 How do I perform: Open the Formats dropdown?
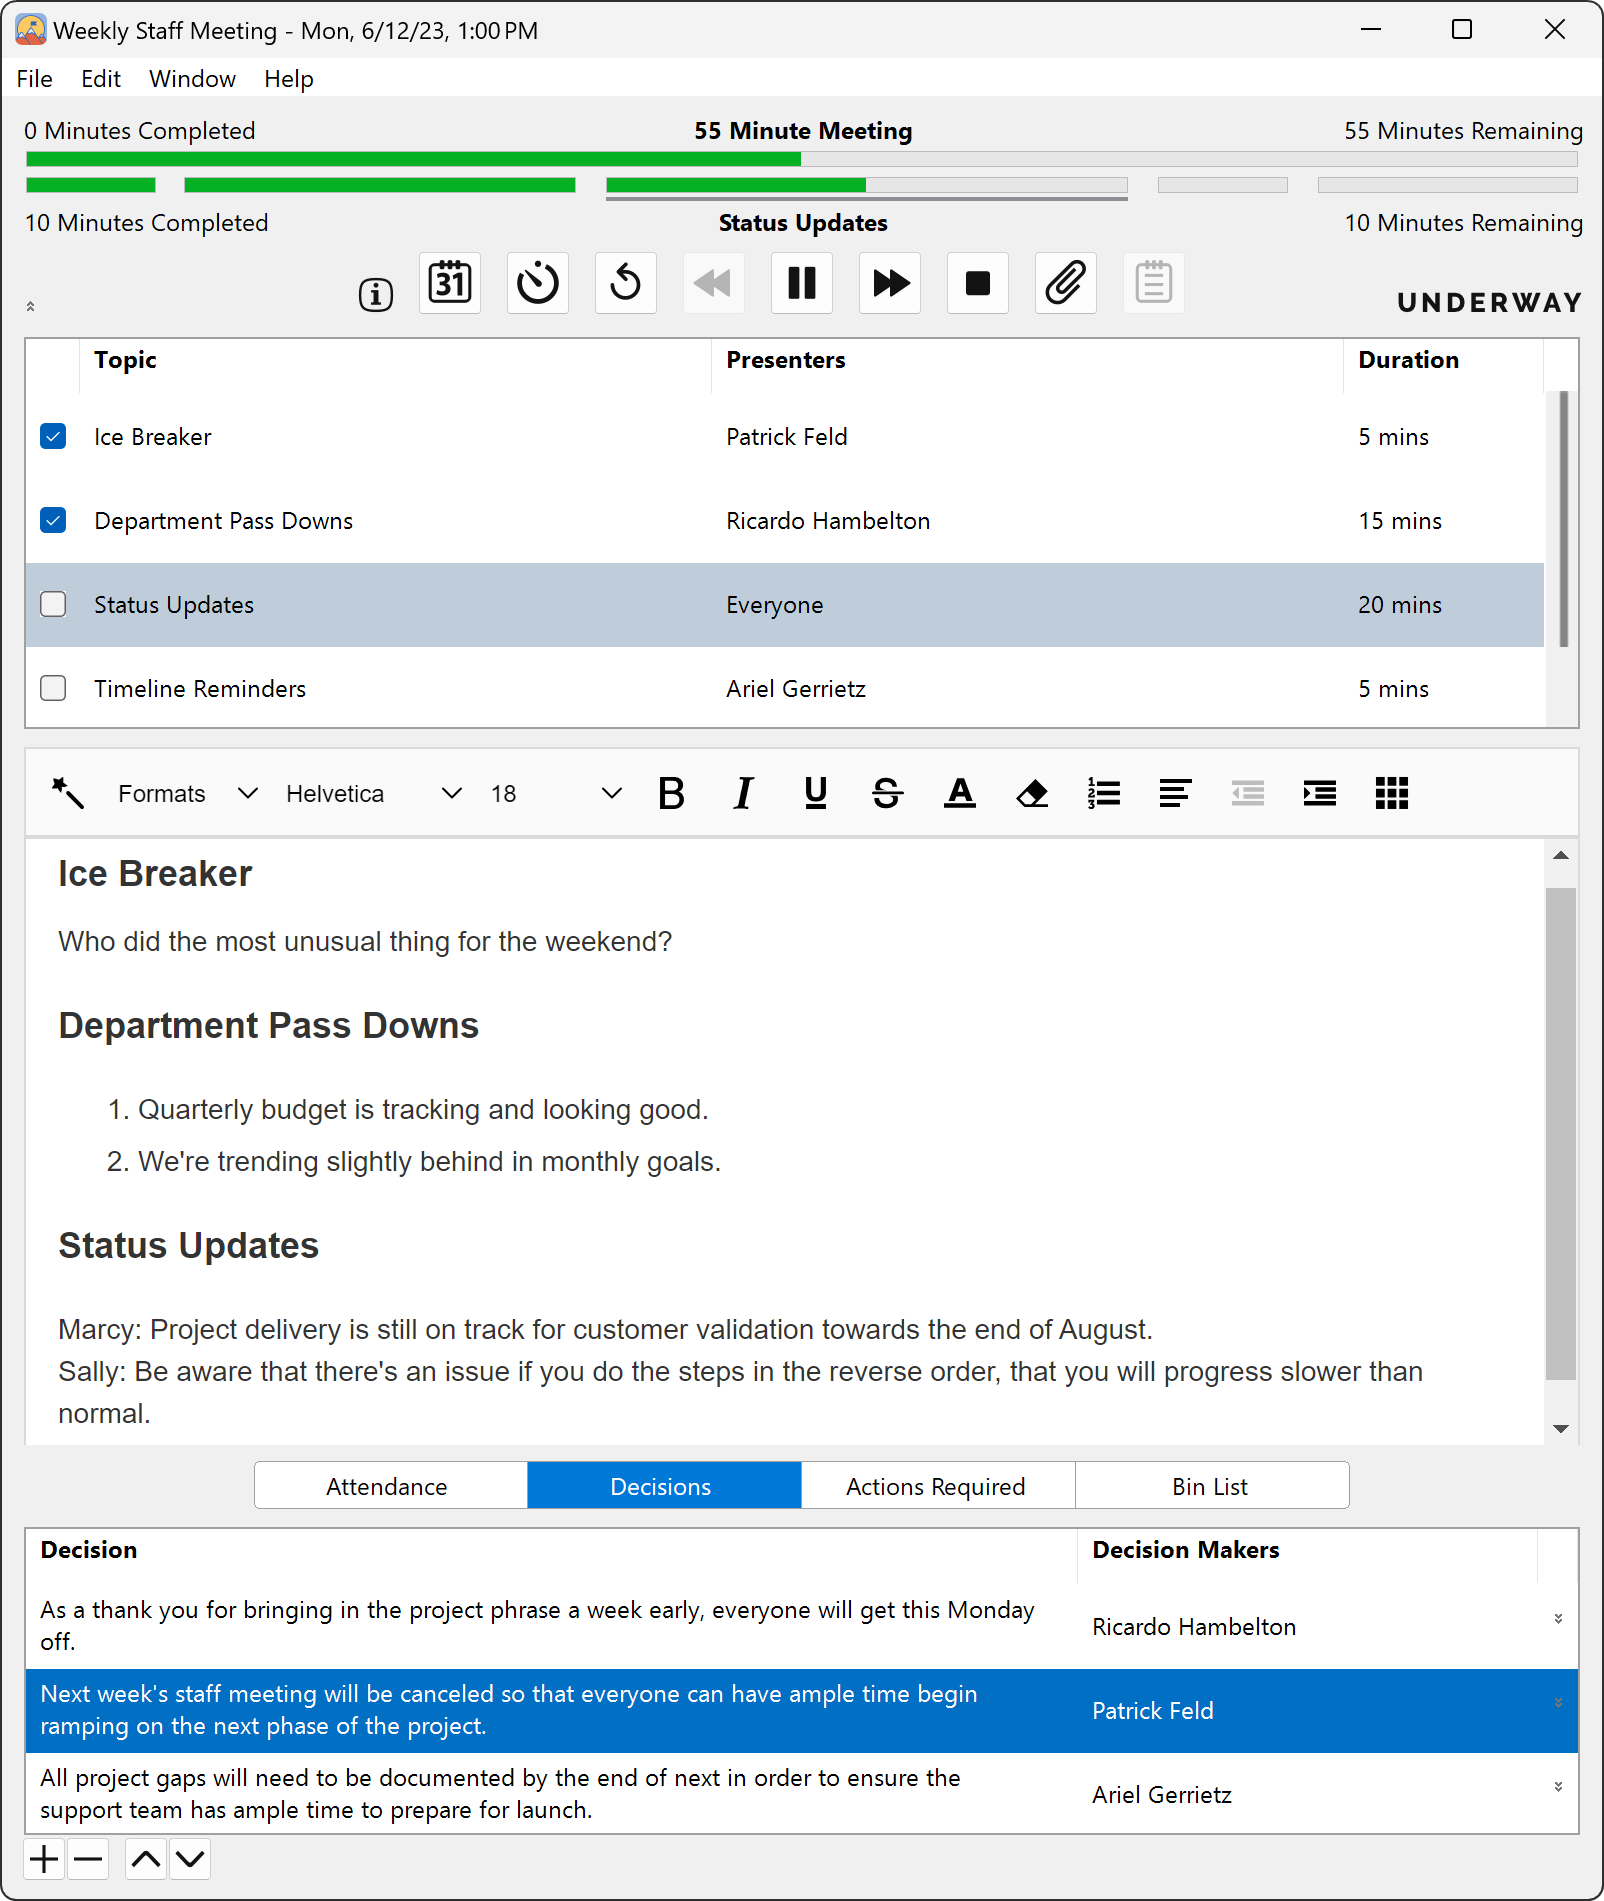(x=187, y=794)
